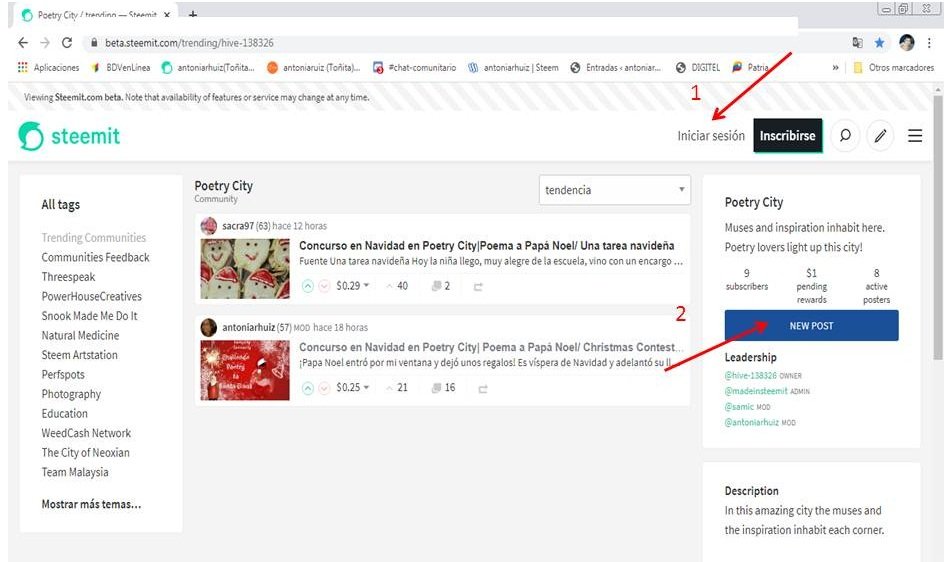Click the padlock site info icon
The width and height of the screenshot is (948, 562).
(x=94, y=43)
